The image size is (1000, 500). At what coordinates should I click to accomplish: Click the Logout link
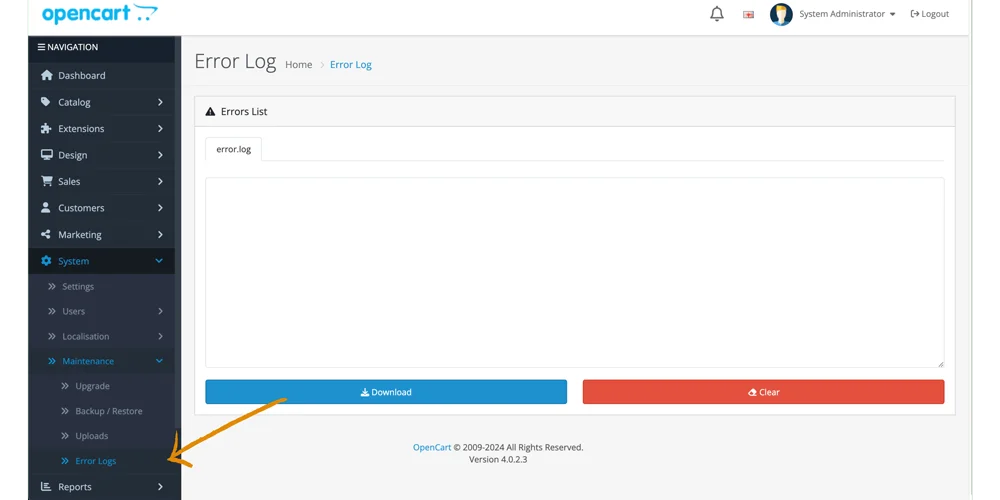tap(930, 14)
